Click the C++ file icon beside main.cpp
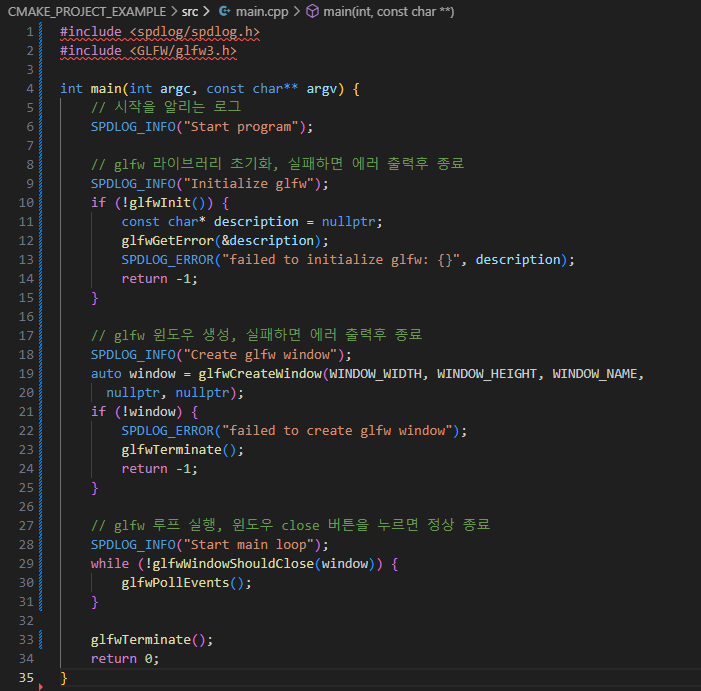701x691 pixels. coord(224,12)
